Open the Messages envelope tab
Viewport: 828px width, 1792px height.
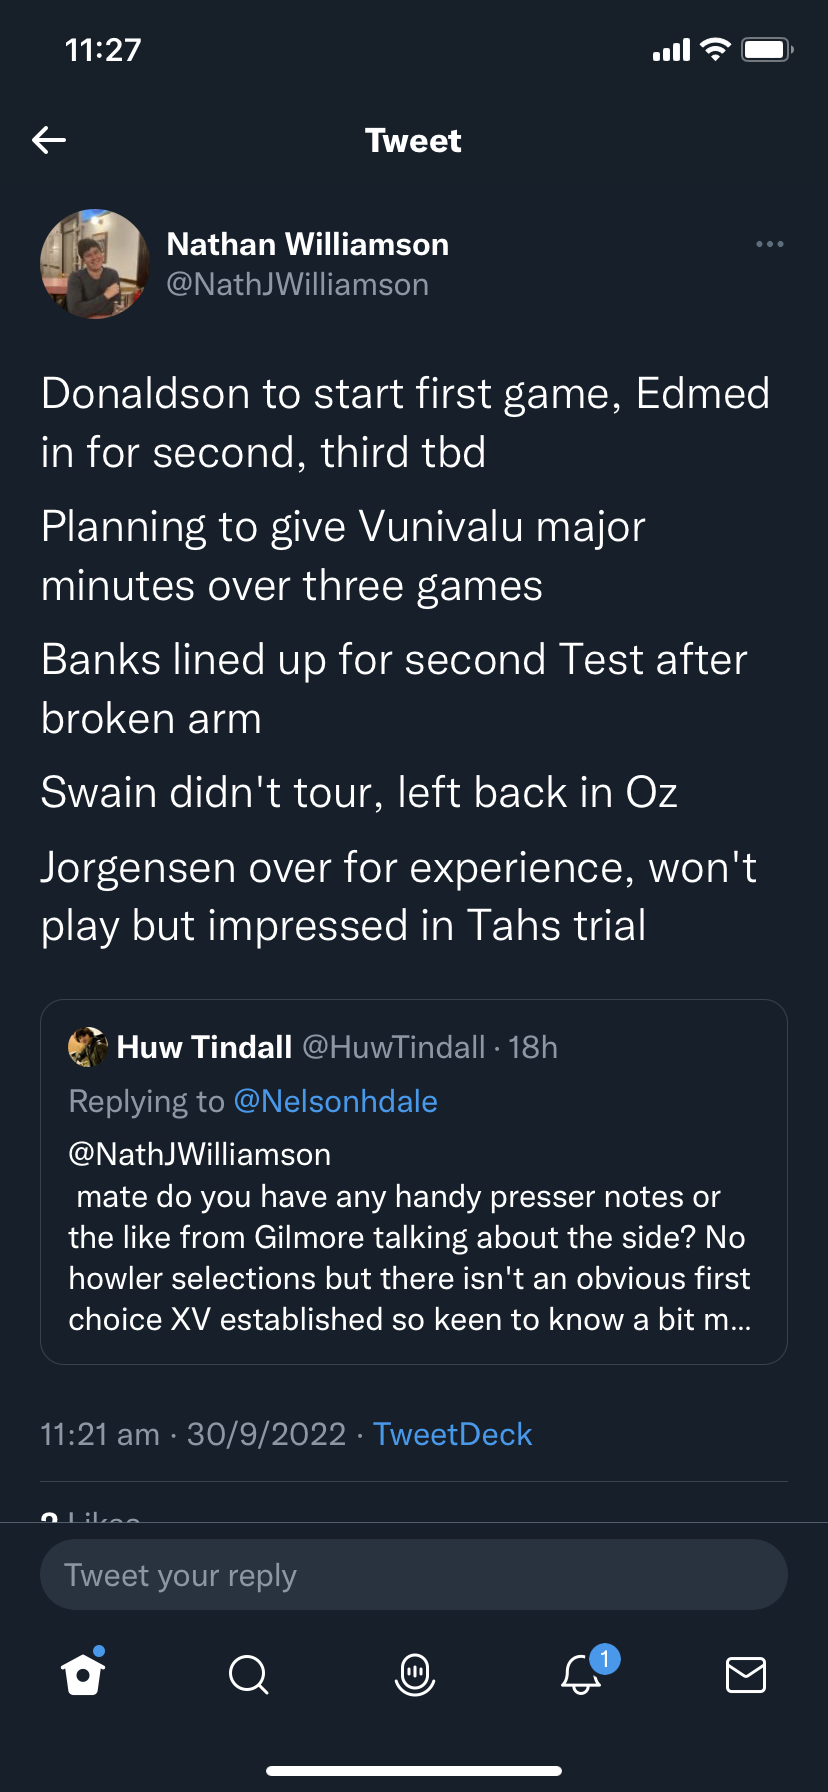pyautogui.click(x=745, y=1673)
